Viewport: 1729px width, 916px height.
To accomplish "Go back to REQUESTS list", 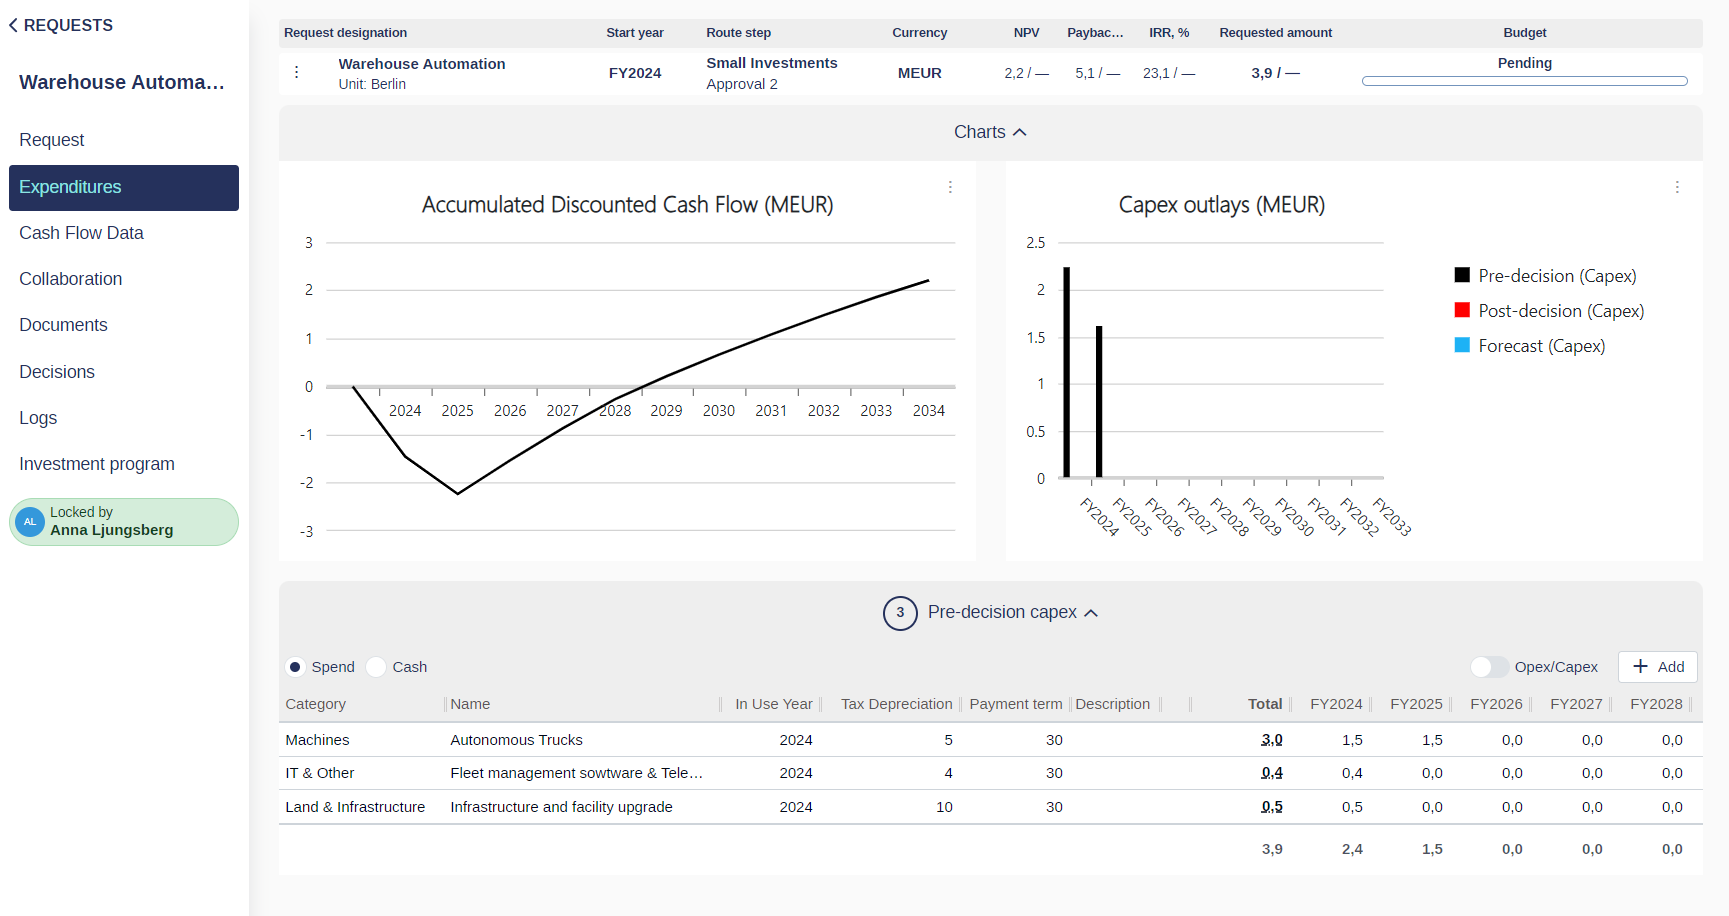I will coord(60,25).
